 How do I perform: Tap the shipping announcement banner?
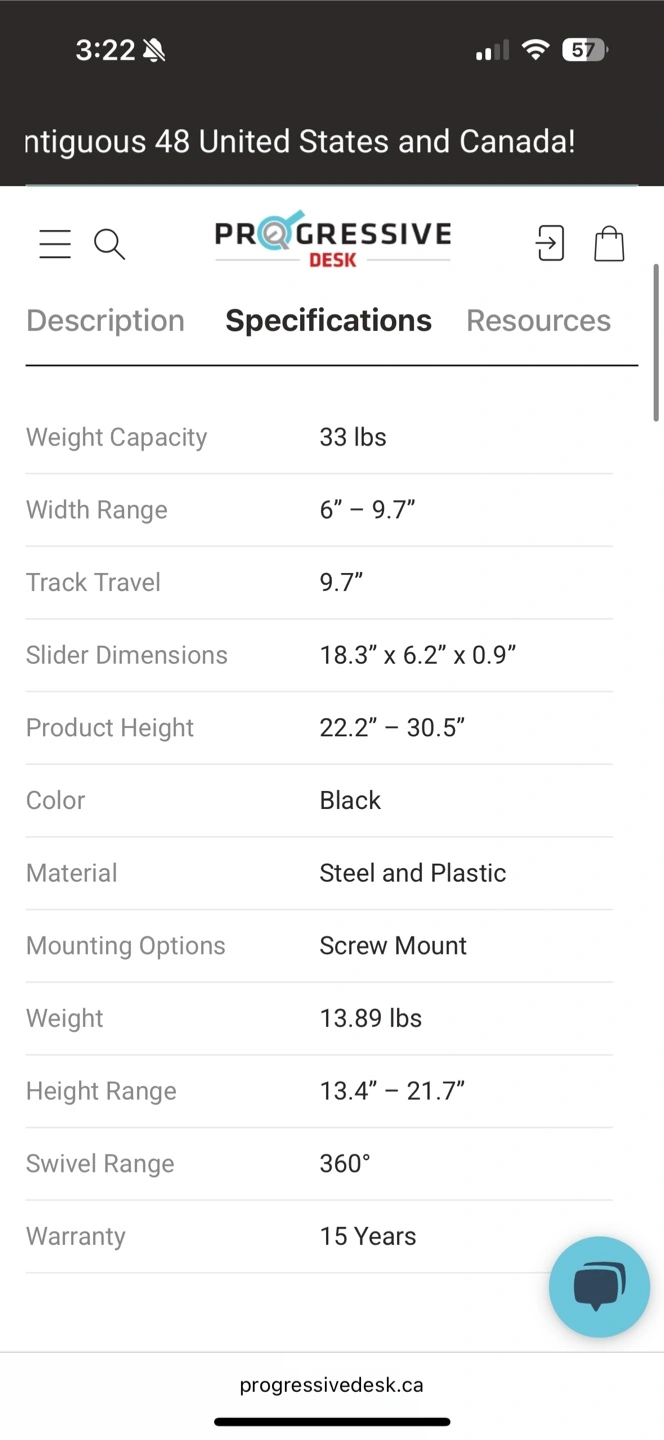pyautogui.click(x=300, y=141)
